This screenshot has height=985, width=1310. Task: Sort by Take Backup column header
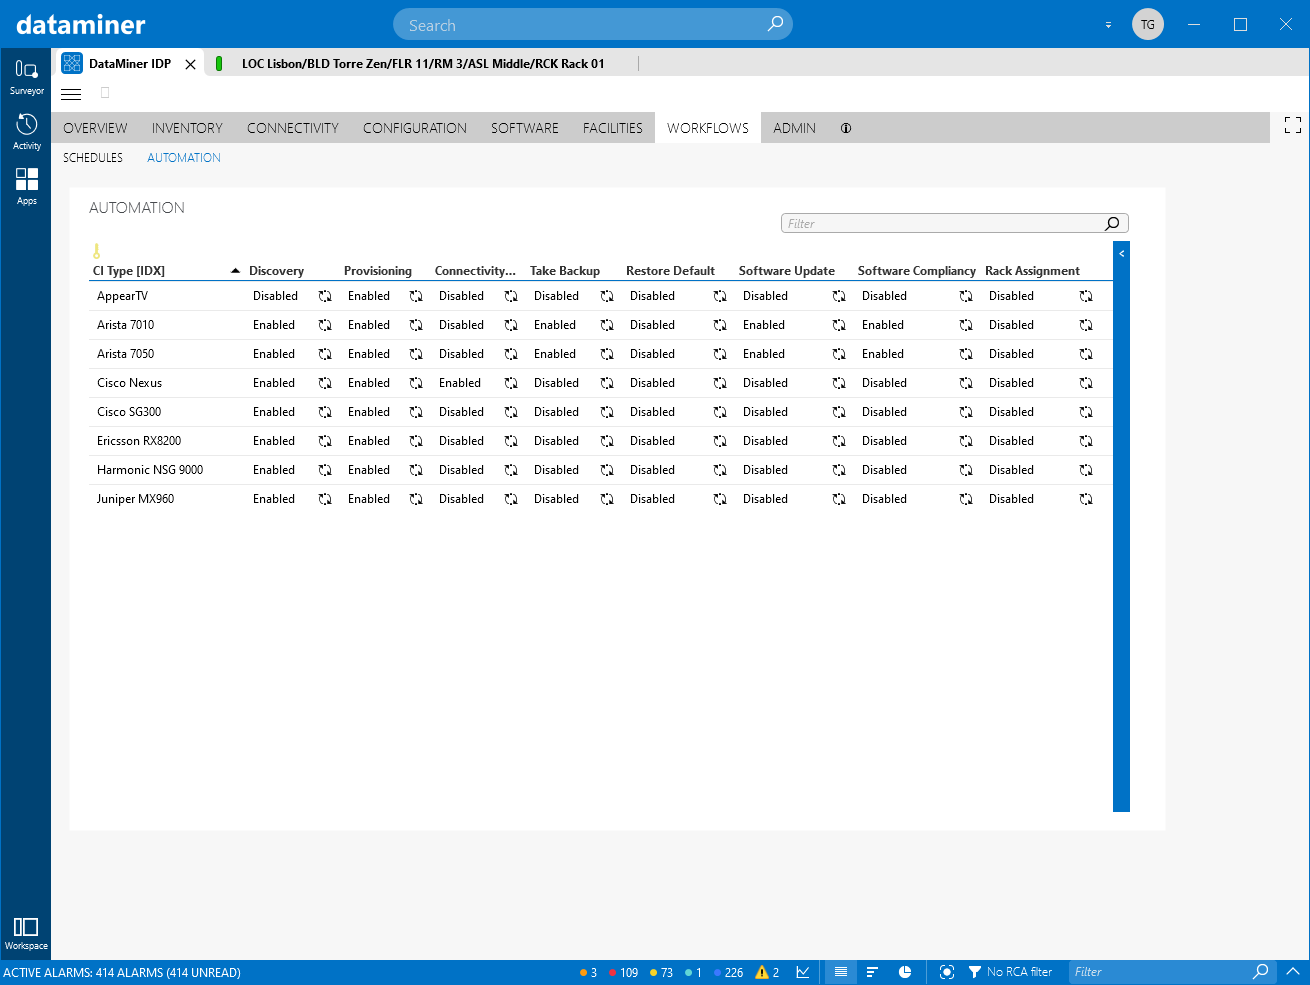[x=565, y=271]
